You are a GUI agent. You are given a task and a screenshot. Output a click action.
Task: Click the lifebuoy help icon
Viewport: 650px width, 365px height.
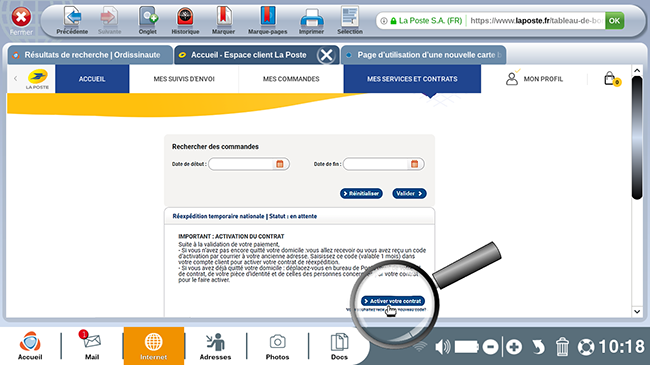[586, 347]
